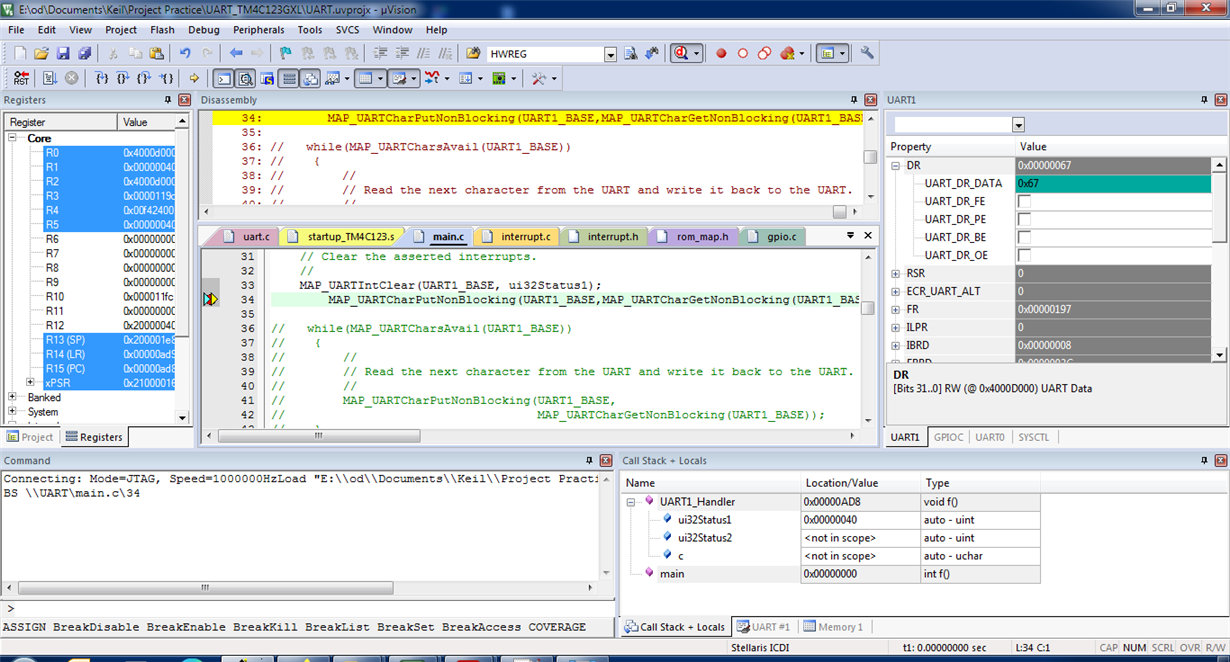This screenshot has height=662, width=1230.
Task: Switch to the GPIOC panel tab
Action: pyautogui.click(x=948, y=437)
